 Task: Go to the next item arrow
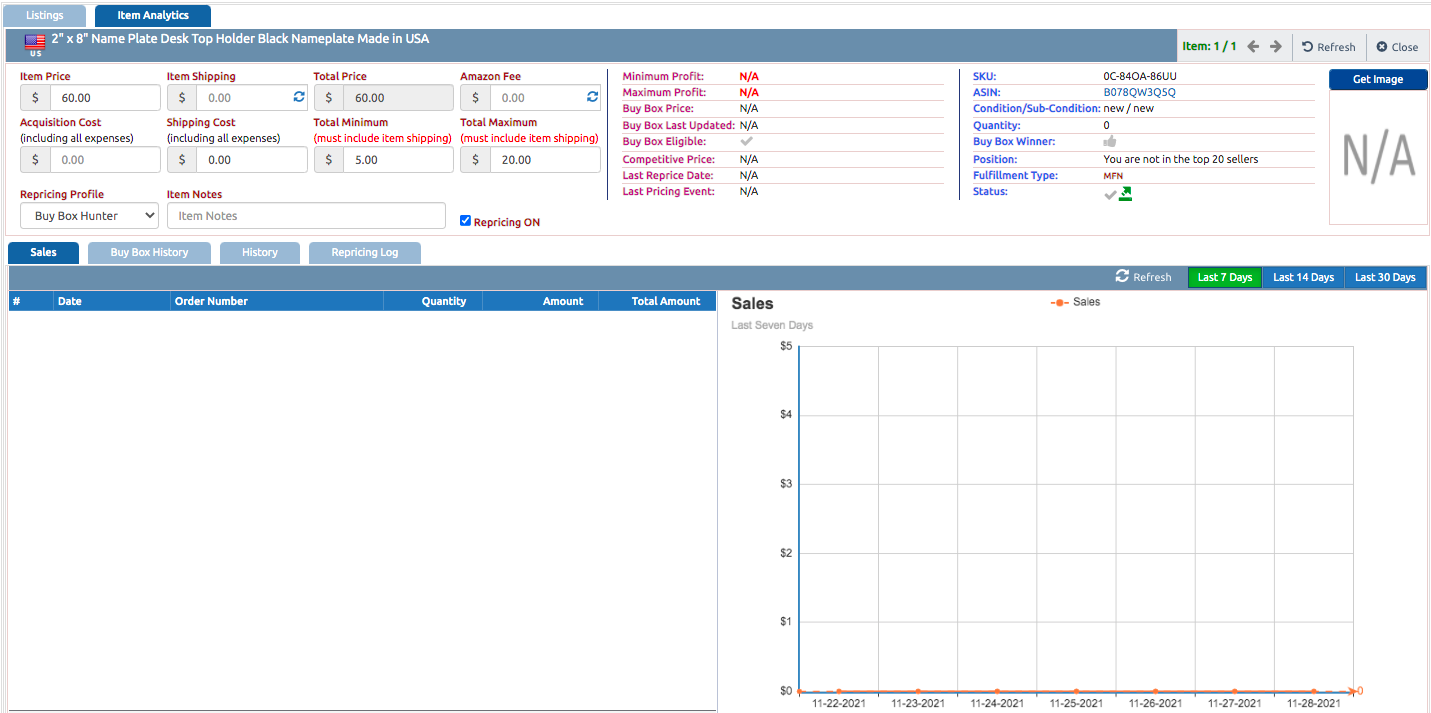click(1276, 47)
